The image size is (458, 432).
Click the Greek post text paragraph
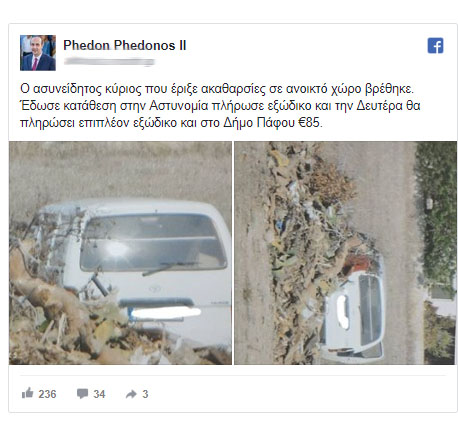click(x=220, y=106)
